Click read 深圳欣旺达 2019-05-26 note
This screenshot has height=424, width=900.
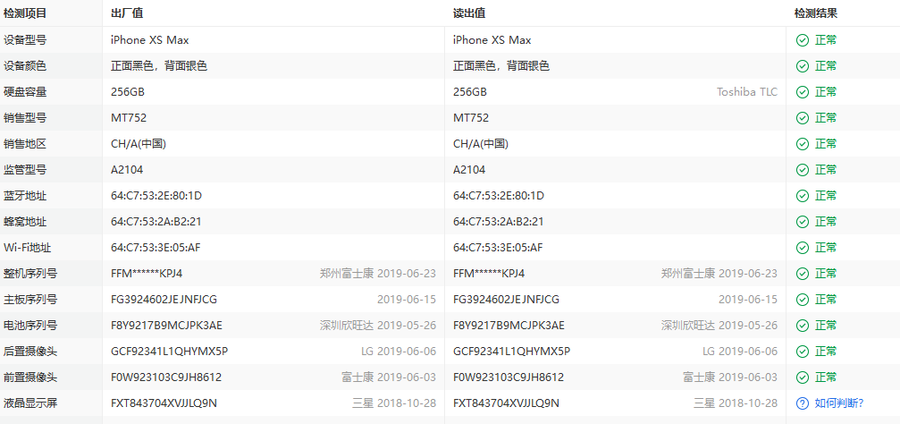[x=720, y=325]
